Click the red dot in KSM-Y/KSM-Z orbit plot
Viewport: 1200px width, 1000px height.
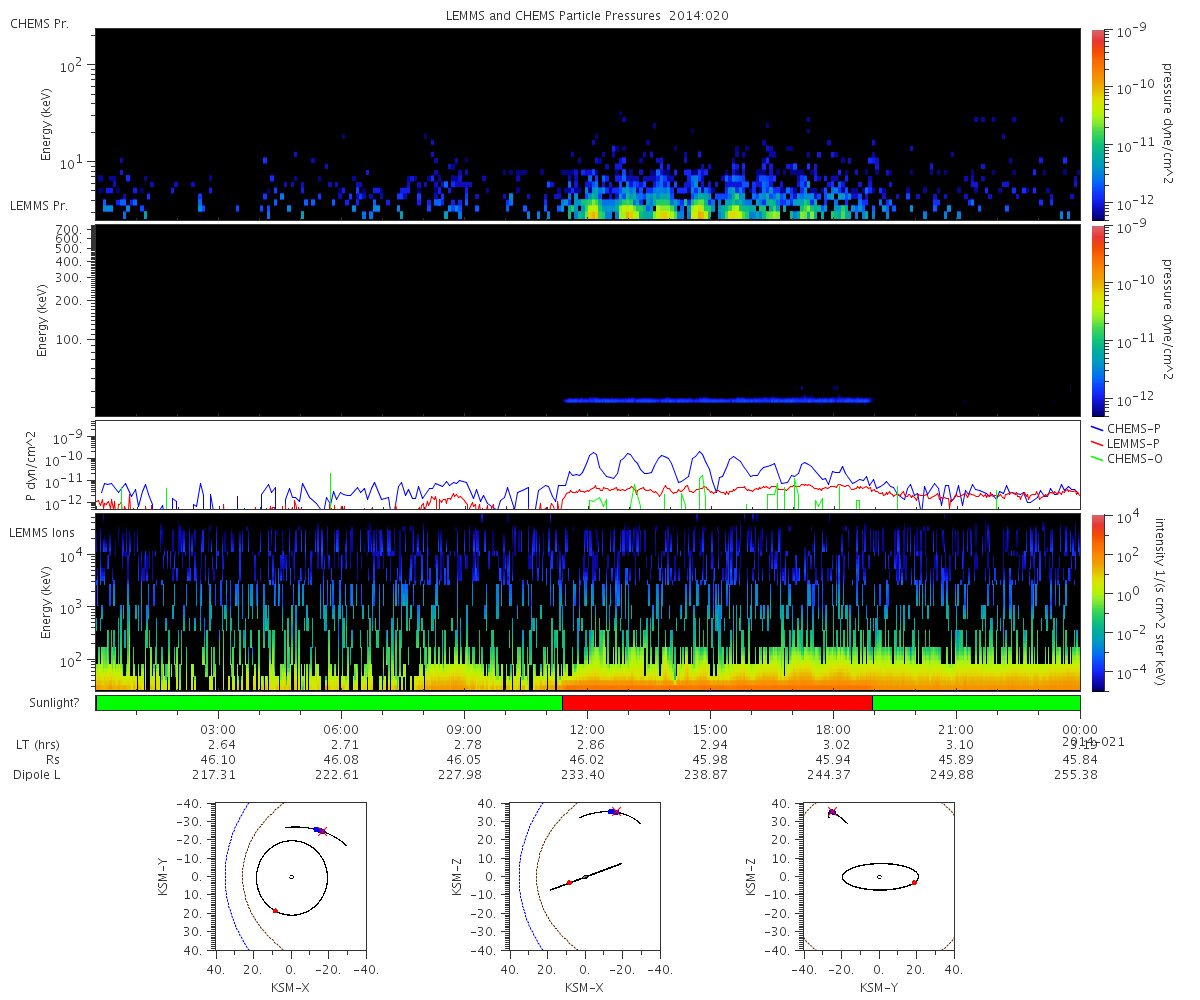(x=914, y=882)
